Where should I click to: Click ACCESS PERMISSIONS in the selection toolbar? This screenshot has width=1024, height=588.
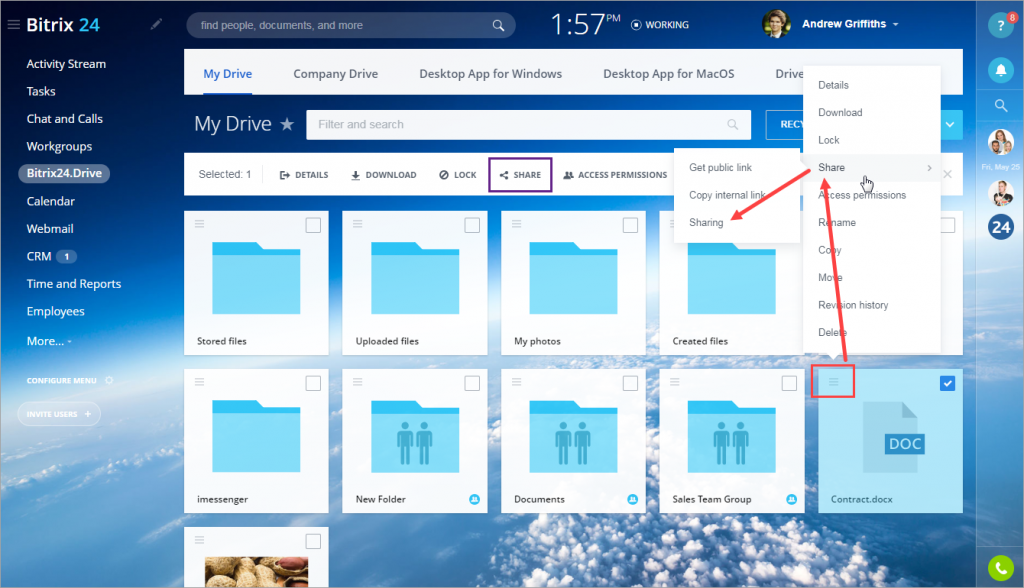click(615, 174)
